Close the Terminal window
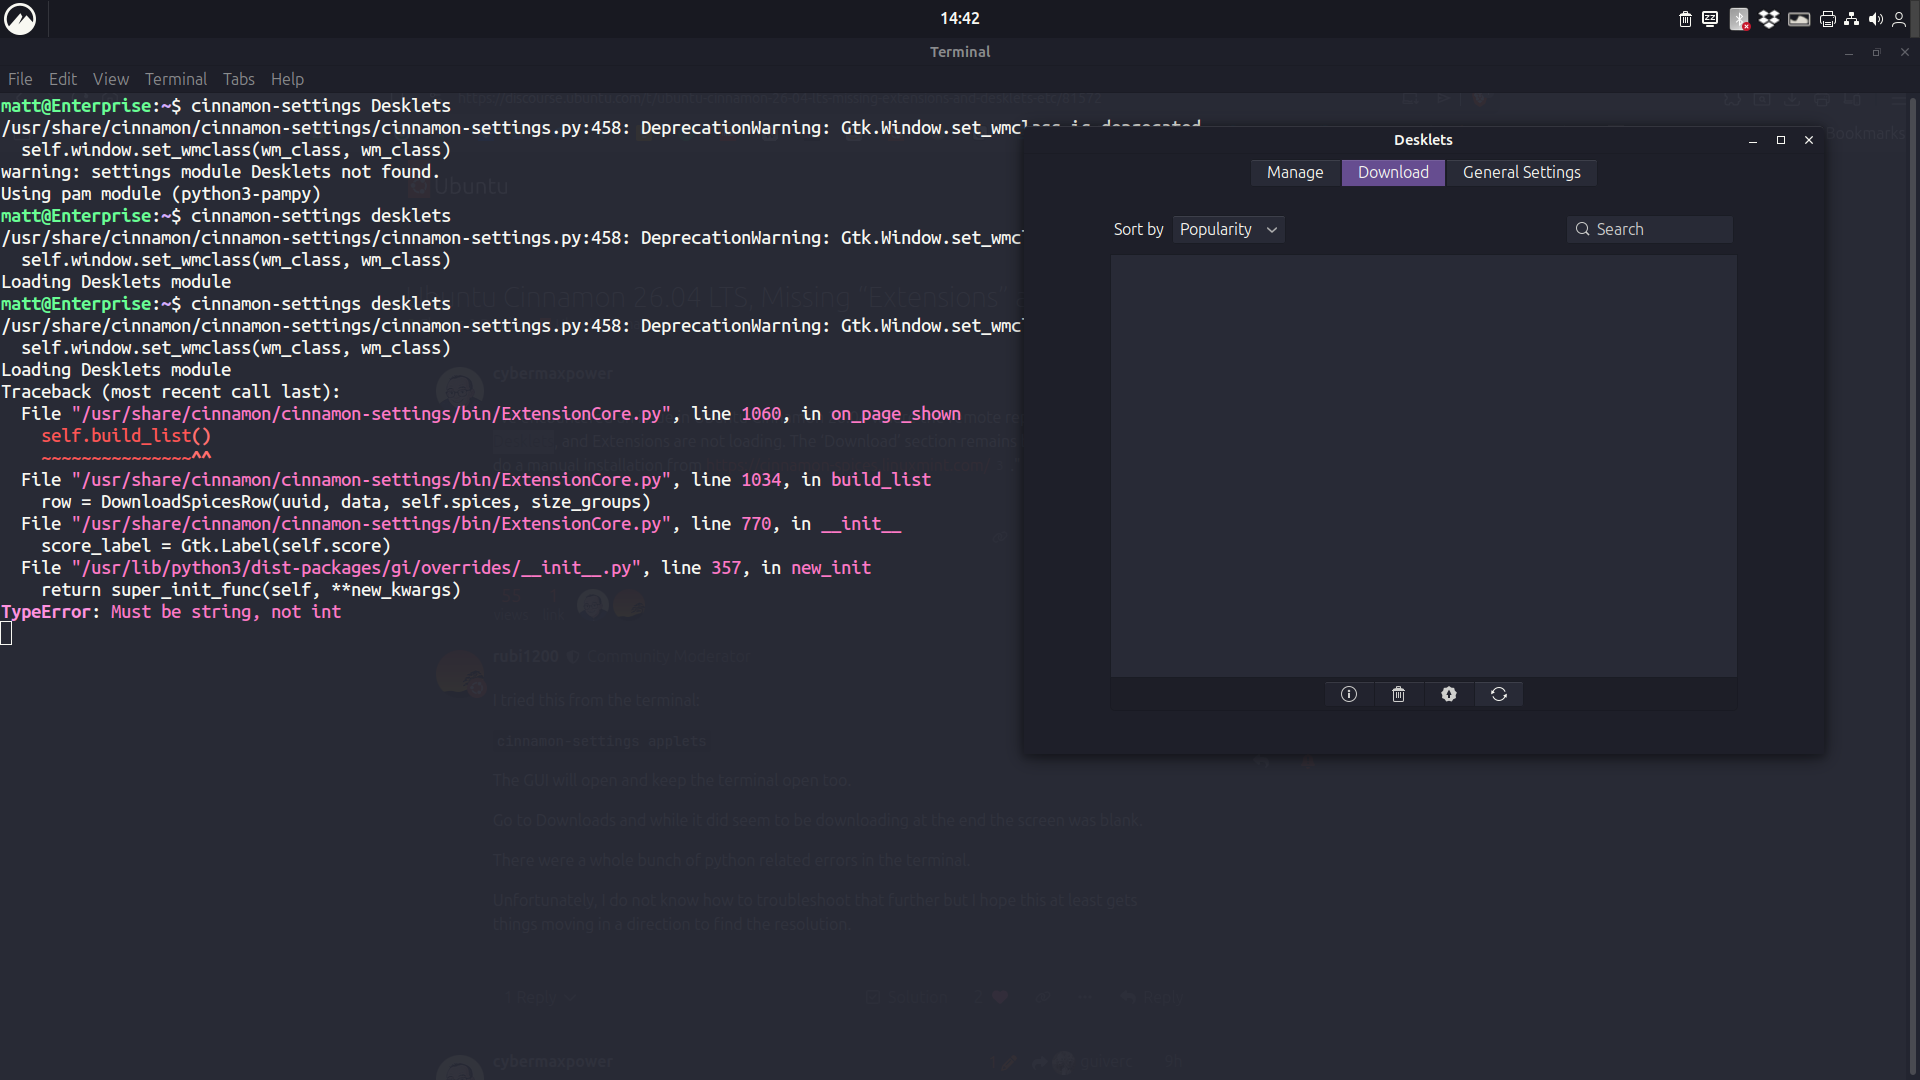 coord(1905,52)
